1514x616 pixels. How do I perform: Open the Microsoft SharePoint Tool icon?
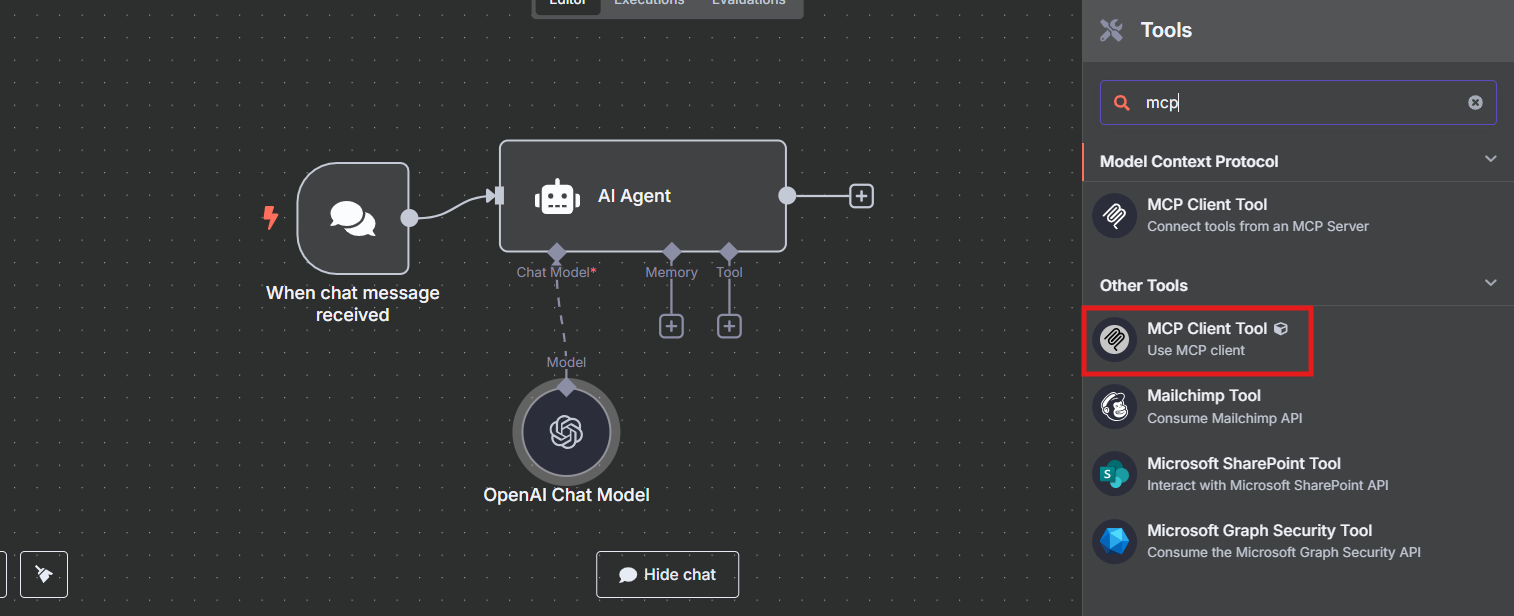pyautogui.click(x=1114, y=474)
